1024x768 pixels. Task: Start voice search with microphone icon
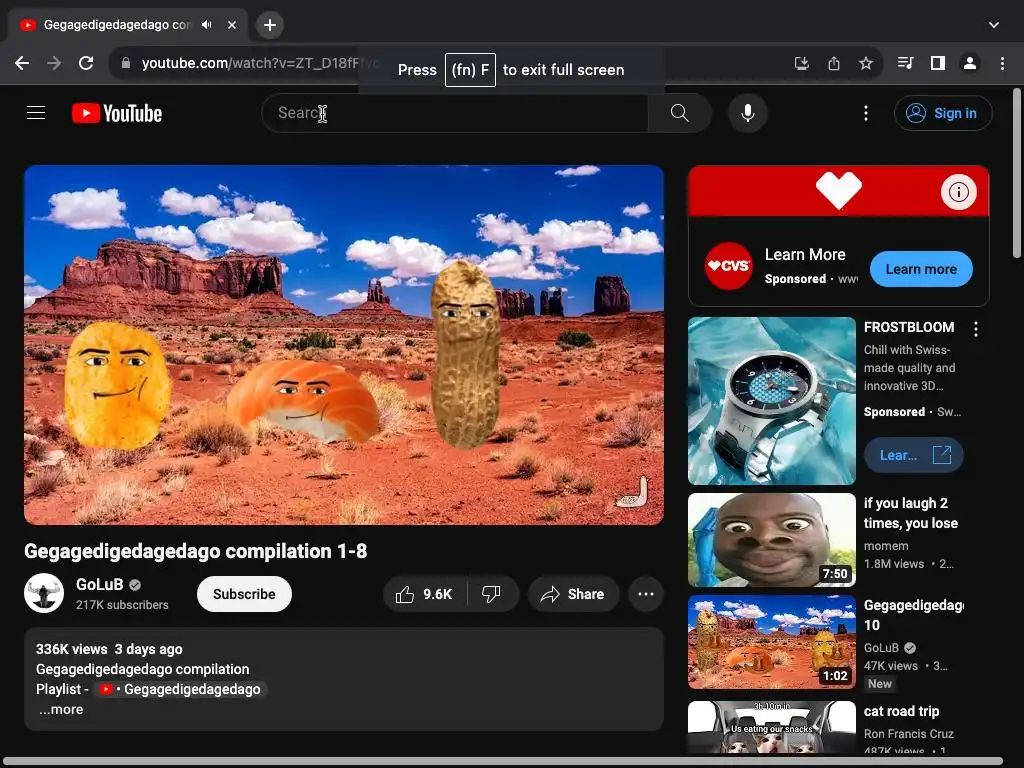pos(748,113)
